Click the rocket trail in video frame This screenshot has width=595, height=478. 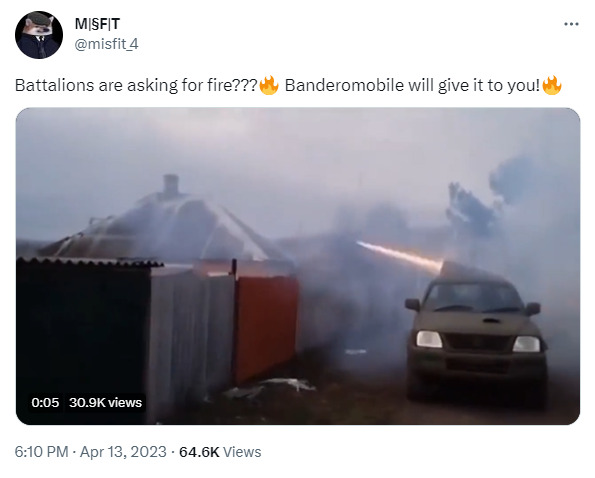pos(400,256)
